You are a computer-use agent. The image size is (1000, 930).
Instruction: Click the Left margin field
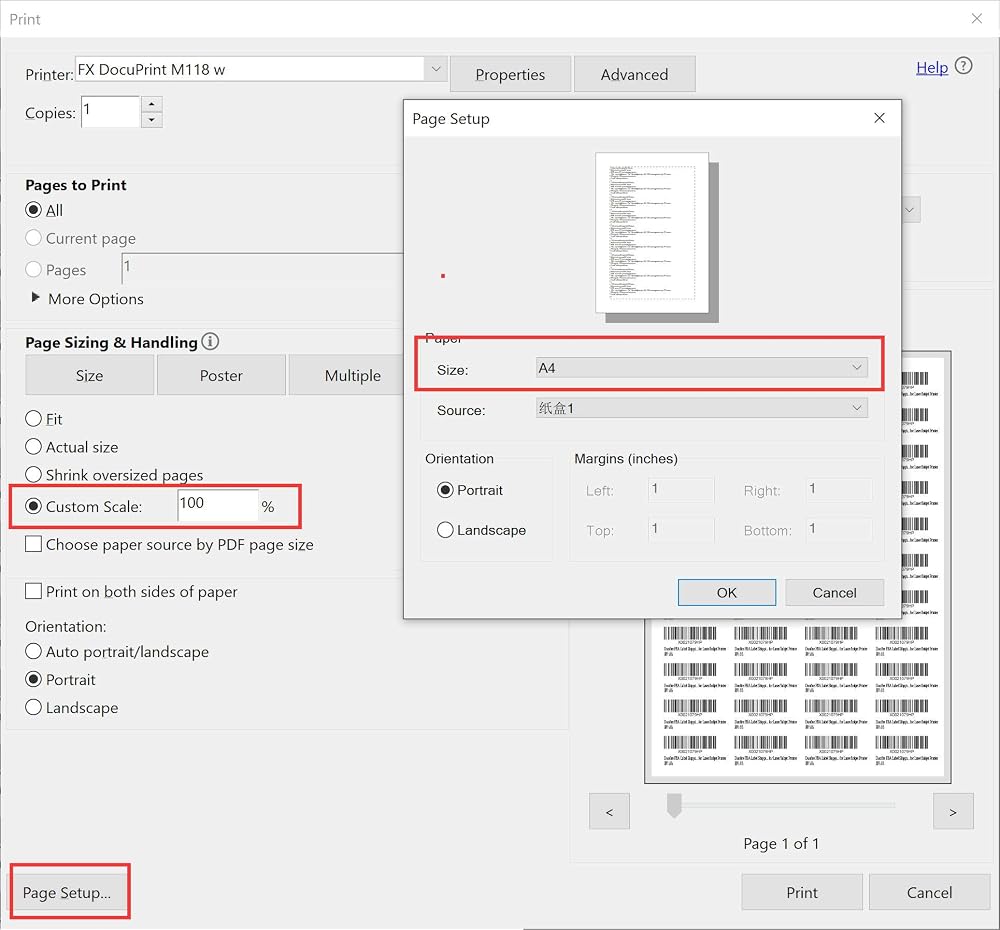click(x=681, y=490)
